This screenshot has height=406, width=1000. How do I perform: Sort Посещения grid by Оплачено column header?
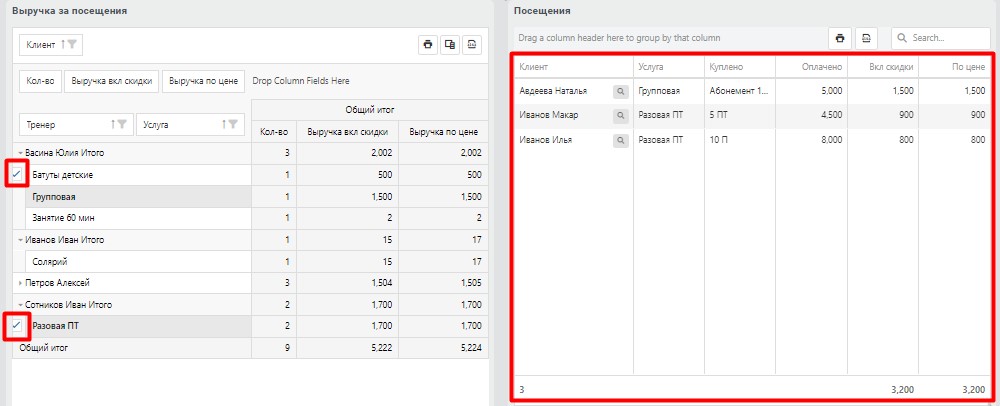pyautogui.click(x=812, y=67)
